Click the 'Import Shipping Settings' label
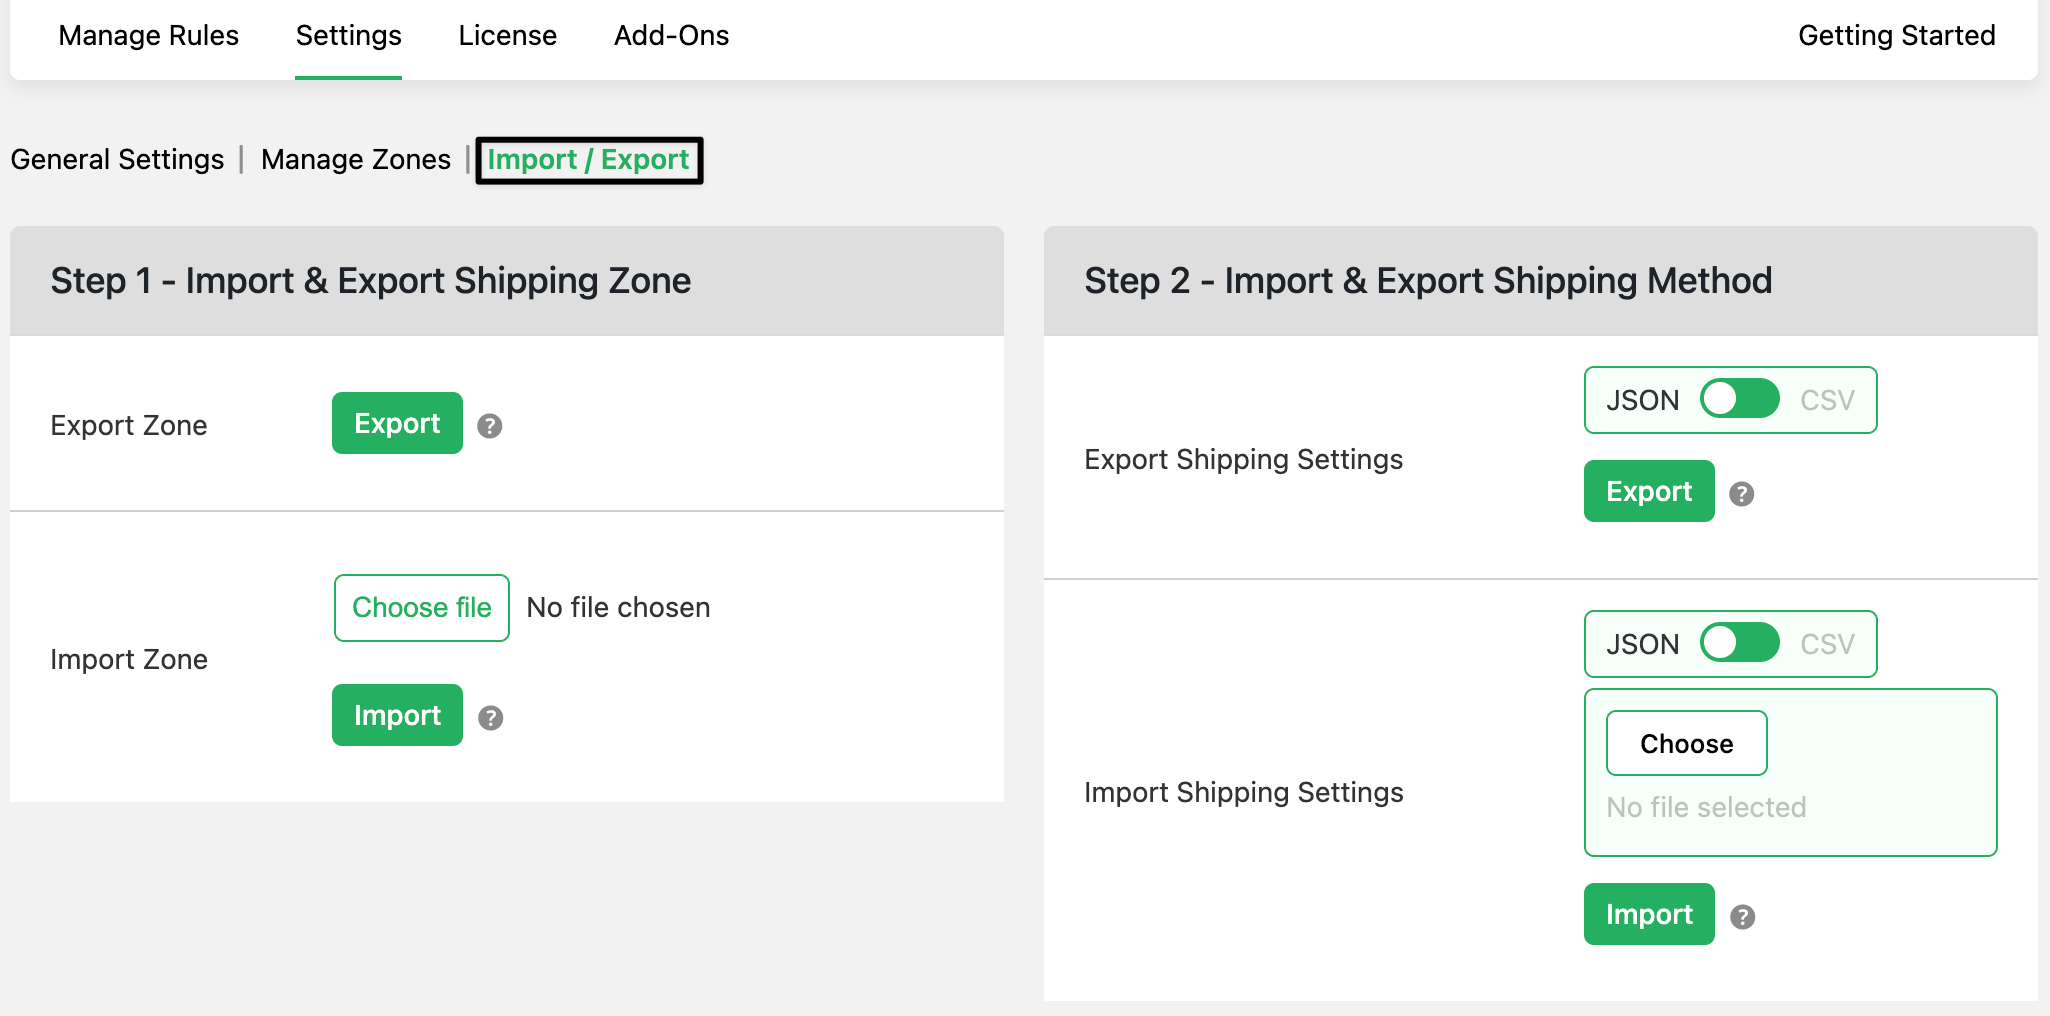Screen dimensions: 2050x1016 click(x=1244, y=793)
